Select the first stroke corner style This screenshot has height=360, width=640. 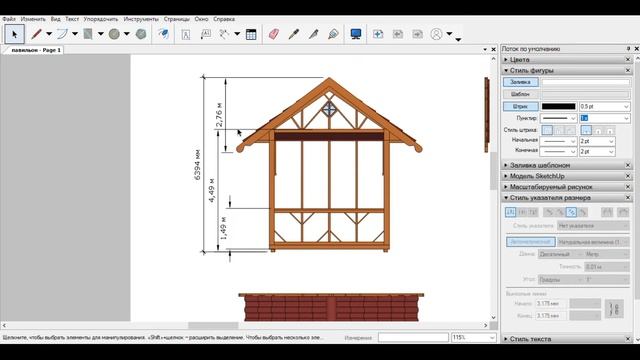pyautogui.click(x=547, y=130)
